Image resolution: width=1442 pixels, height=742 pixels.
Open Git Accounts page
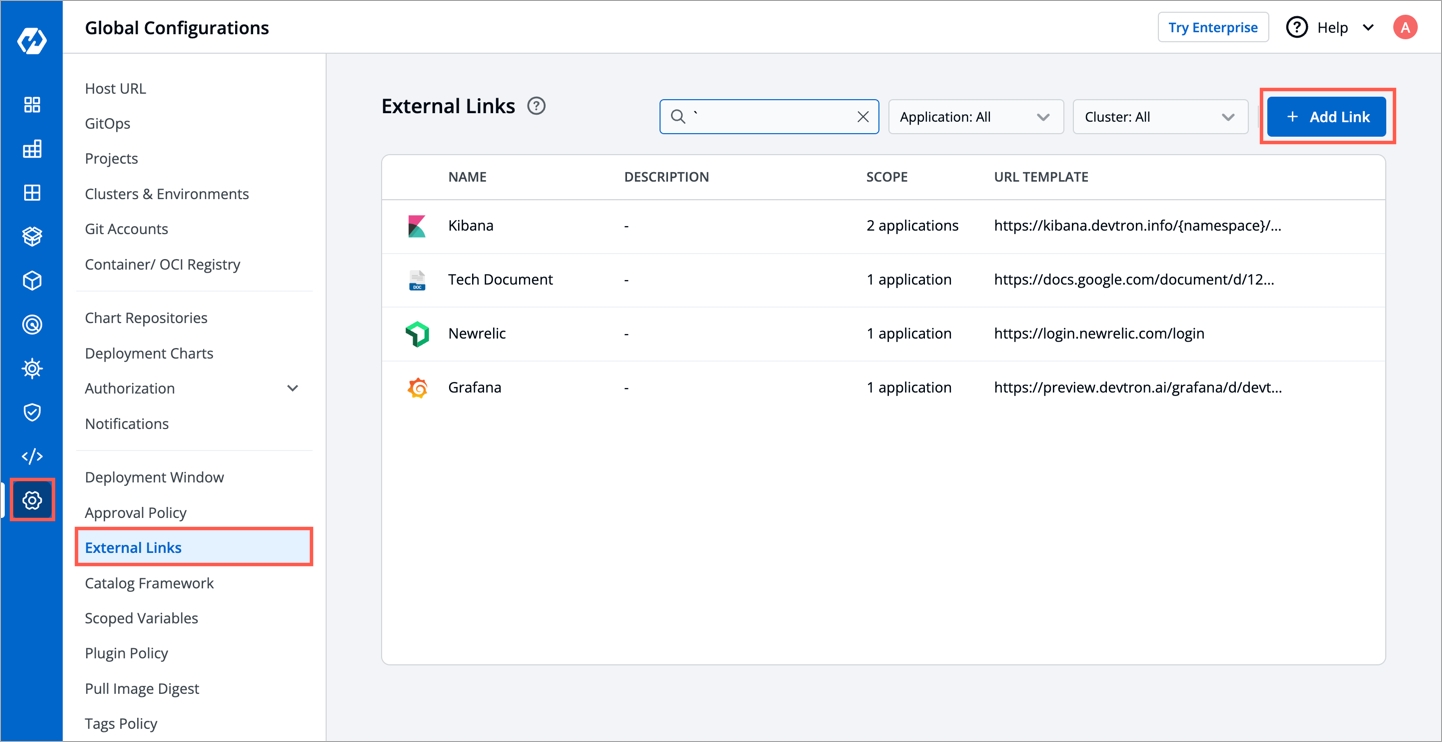pos(126,229)
